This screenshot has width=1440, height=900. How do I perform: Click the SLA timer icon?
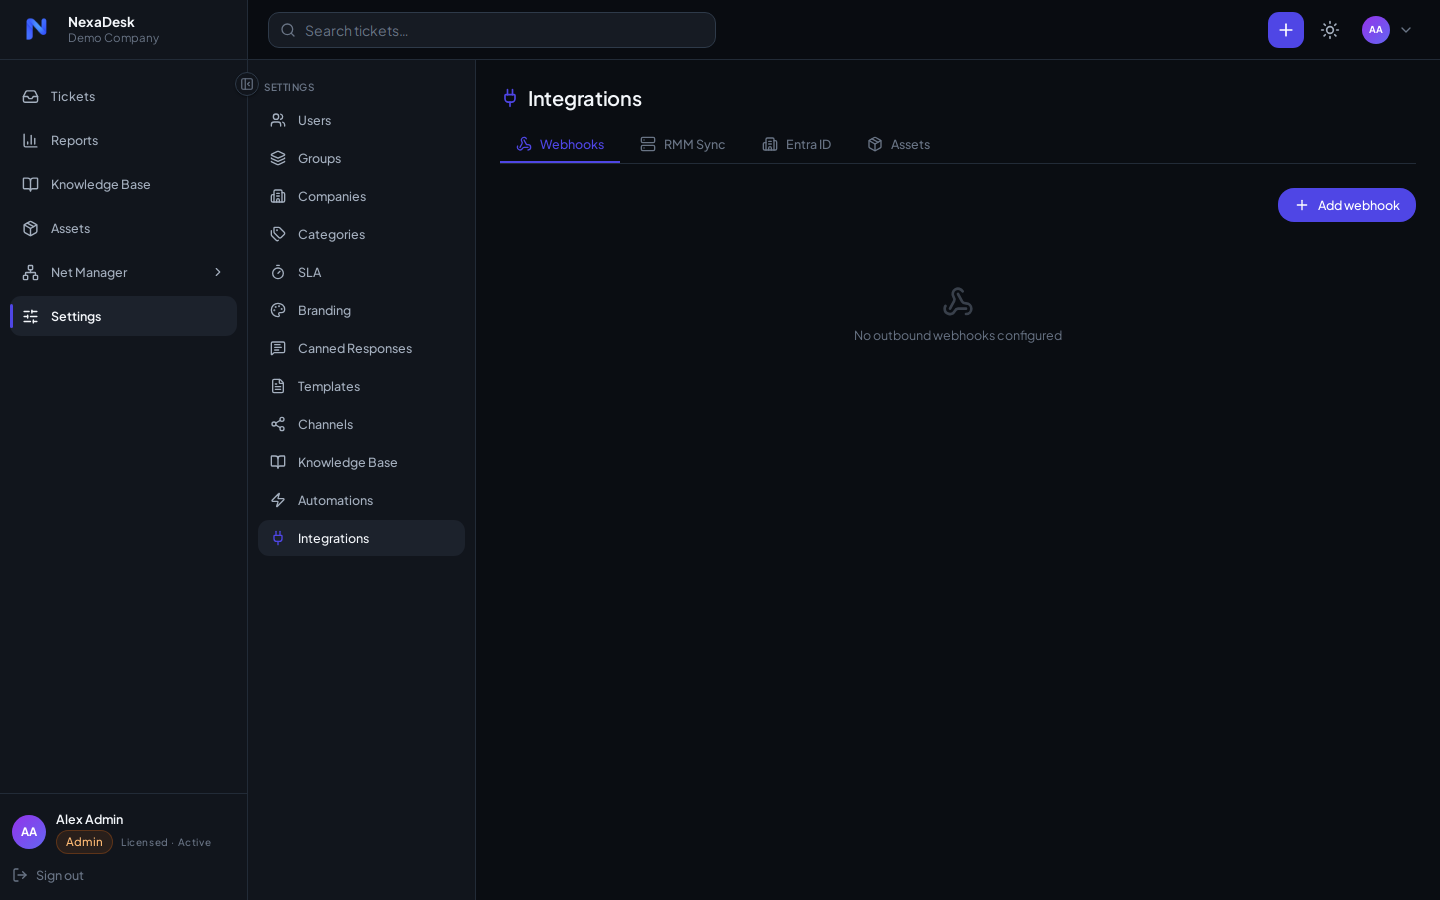tap(278, 272)
